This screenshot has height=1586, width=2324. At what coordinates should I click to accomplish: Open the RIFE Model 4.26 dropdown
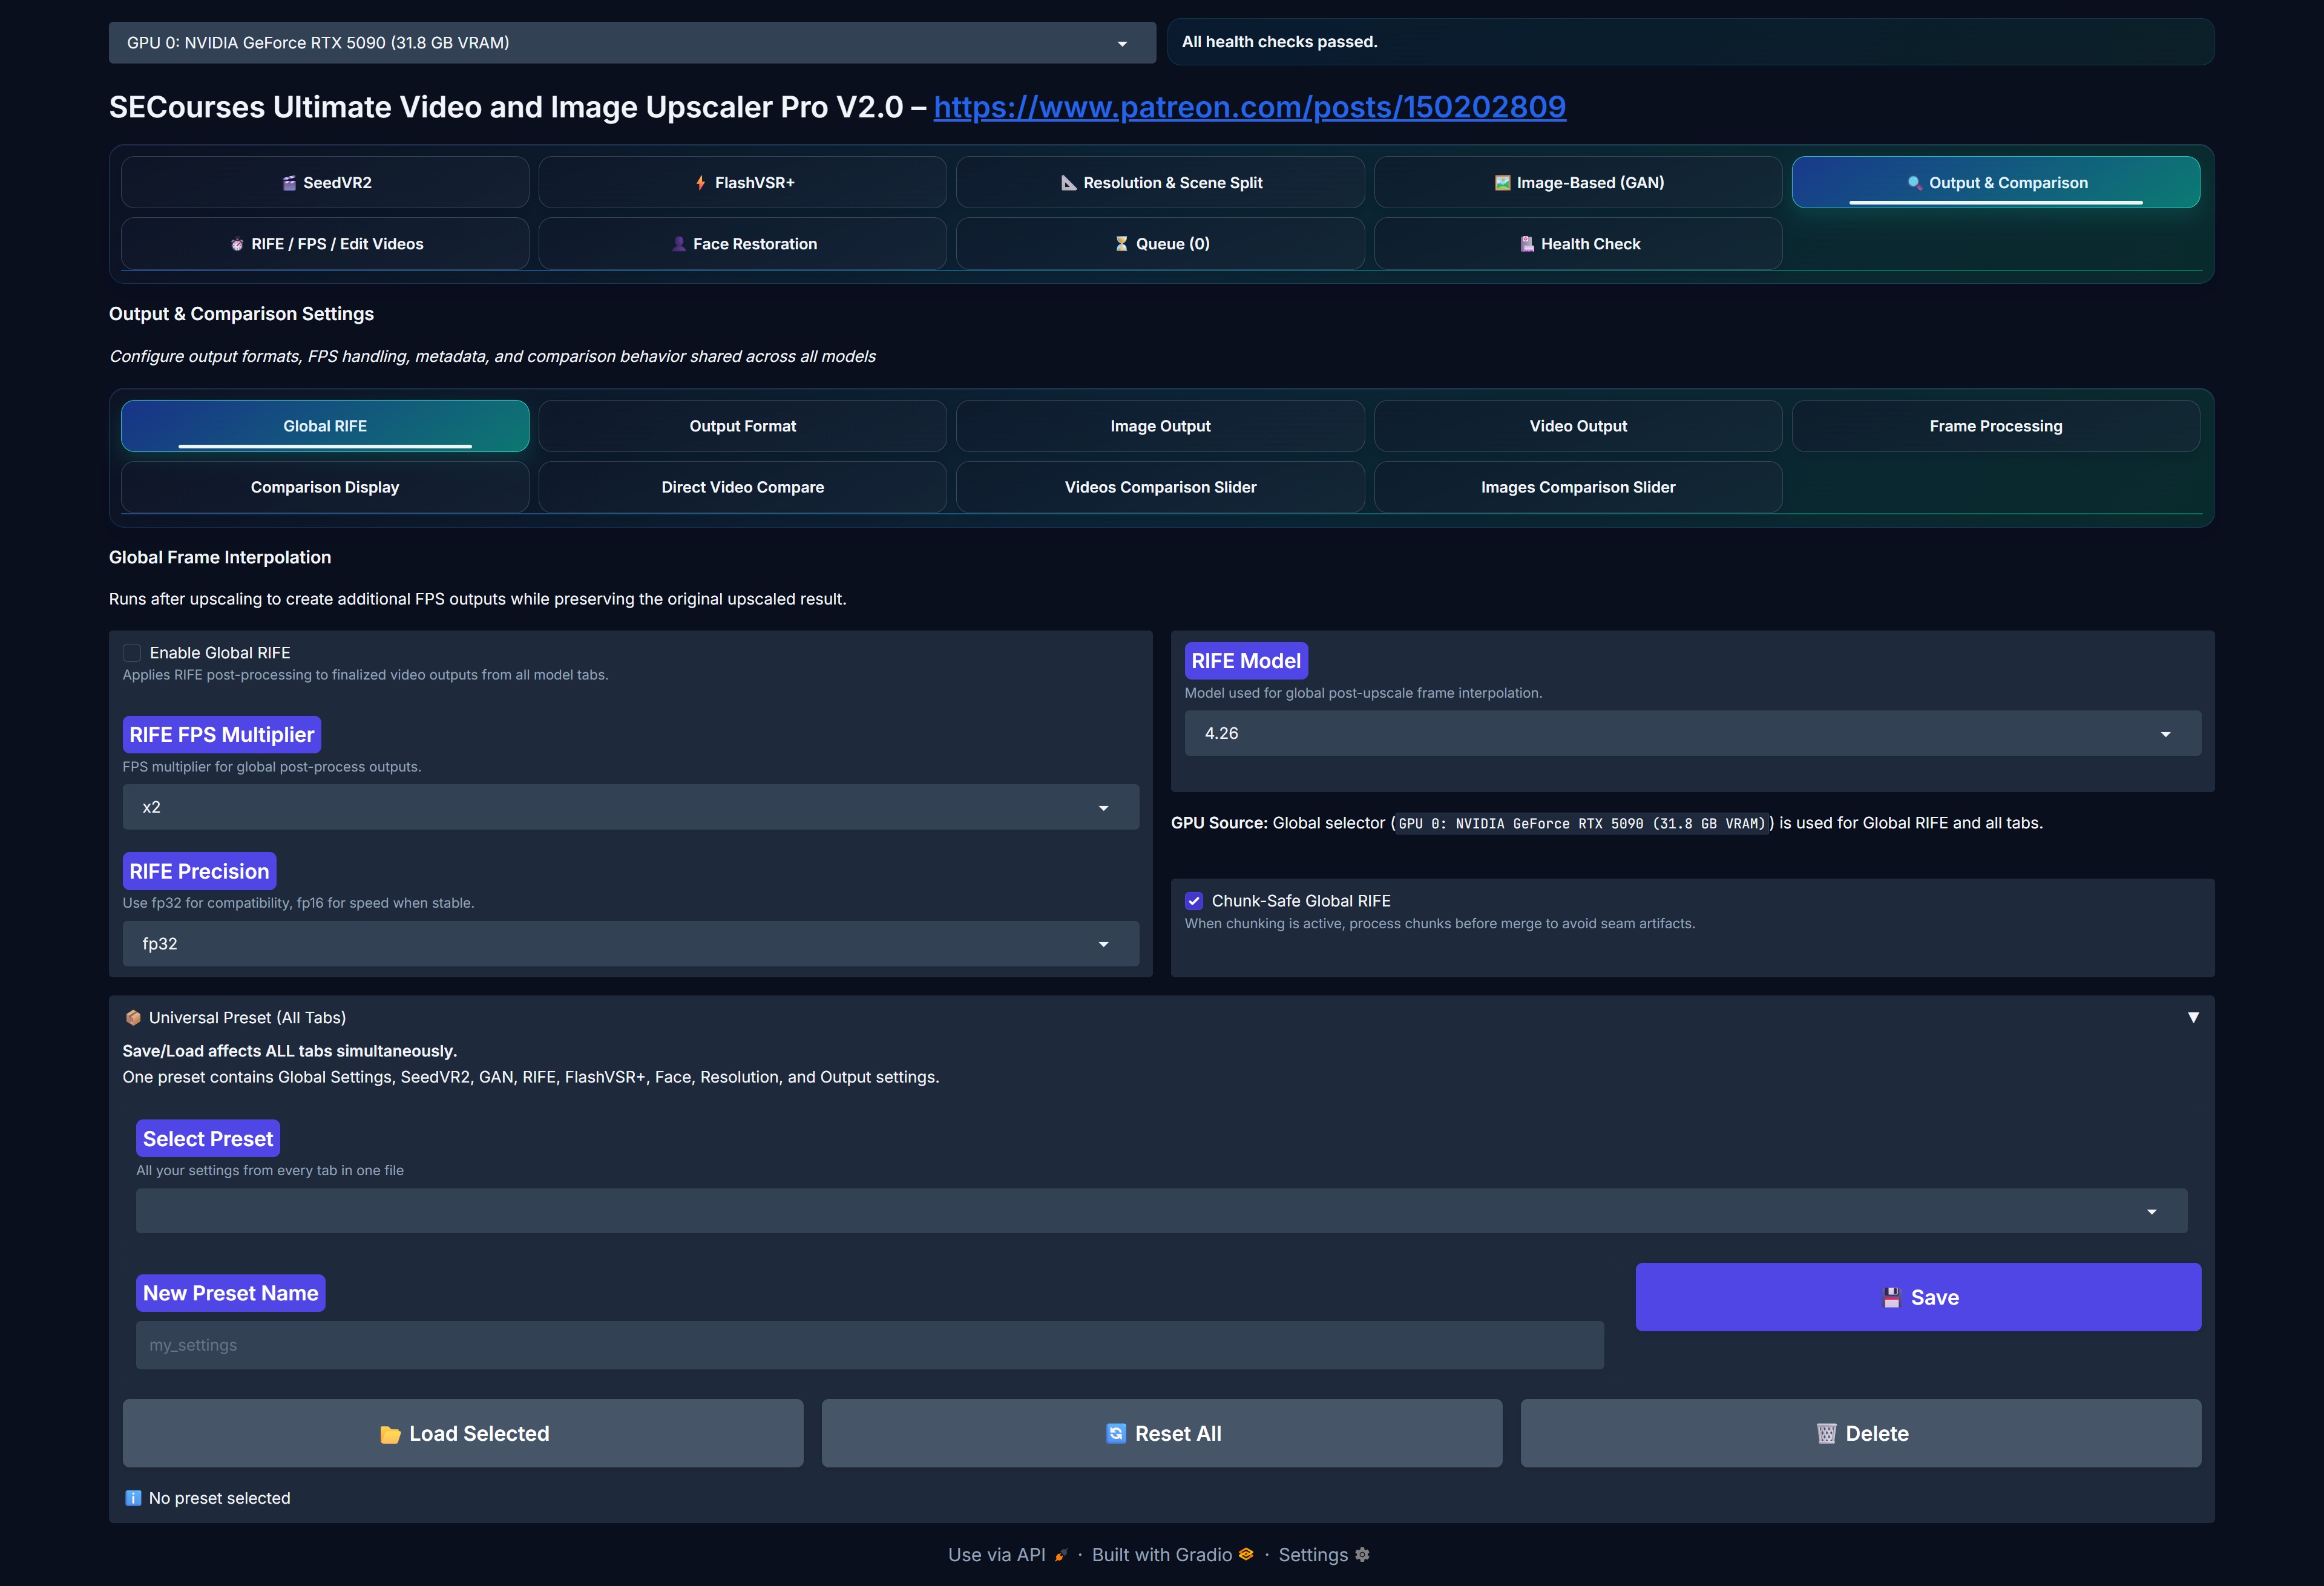tap(1692, 733)
